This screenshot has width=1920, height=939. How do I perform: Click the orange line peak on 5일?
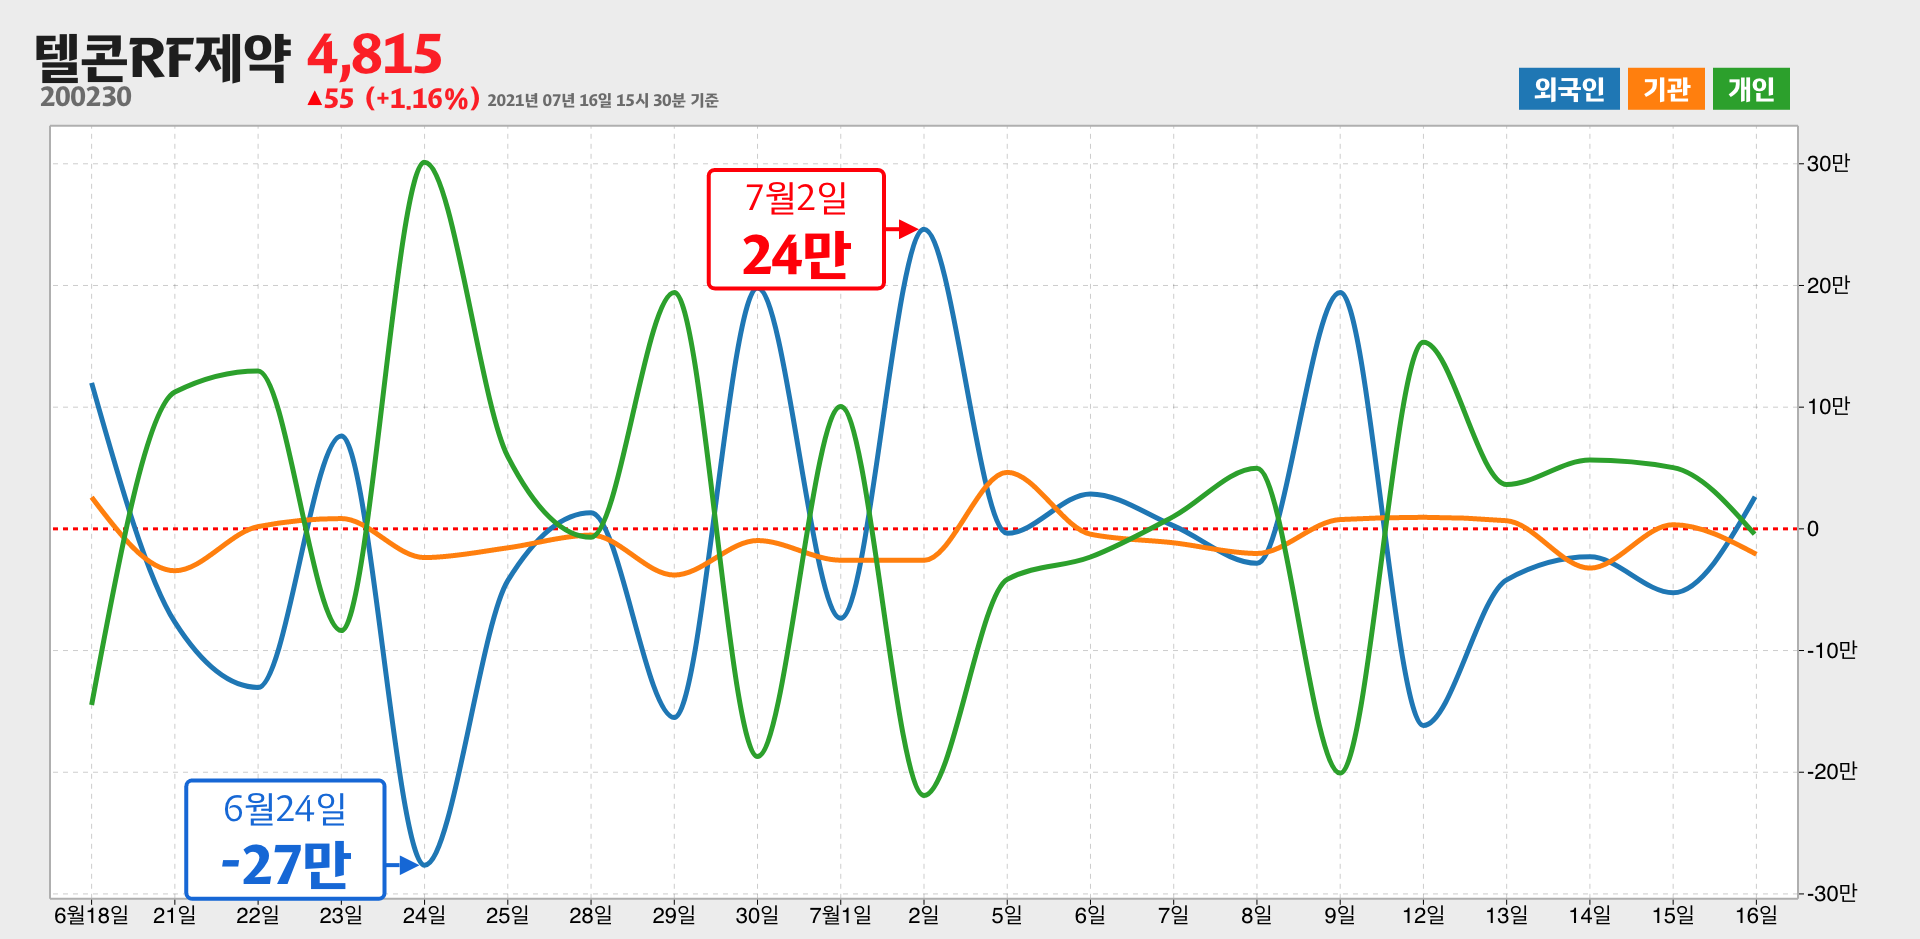click(1007, 472)
